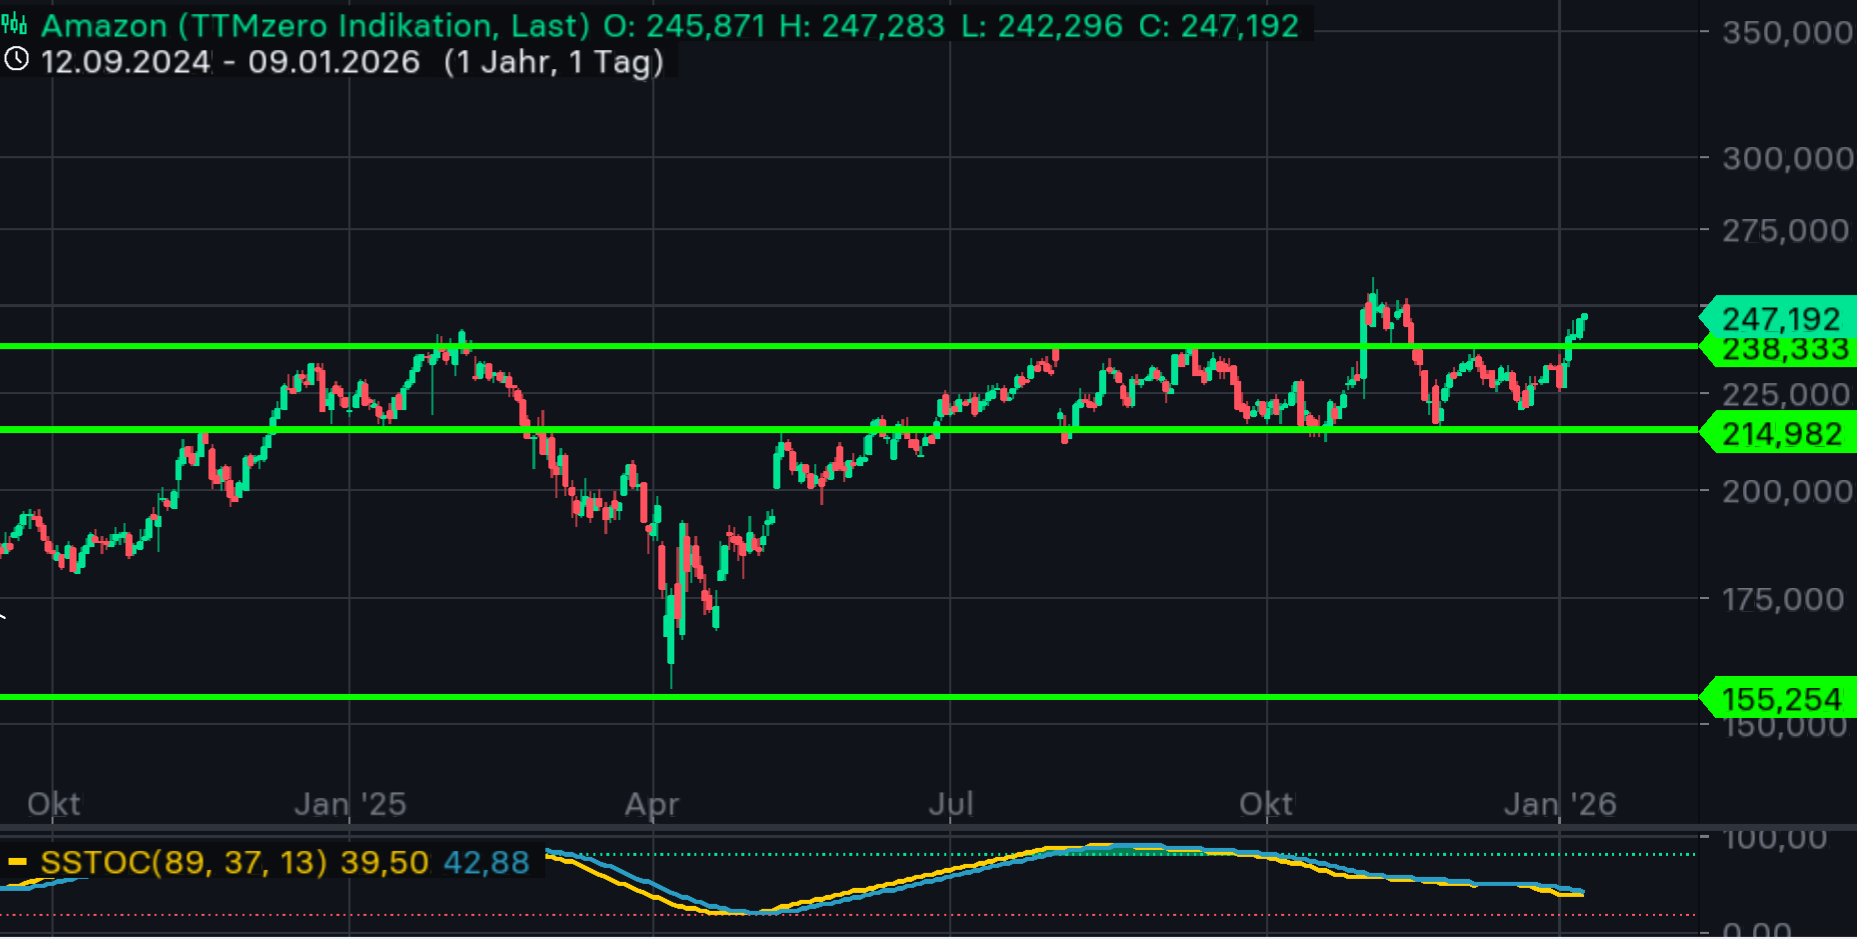Select the 214,982 horizontal line price label
Image resolution: width=1857 pixels, height=939 pixels.
pyautogui.click(x=1781, y=434)
